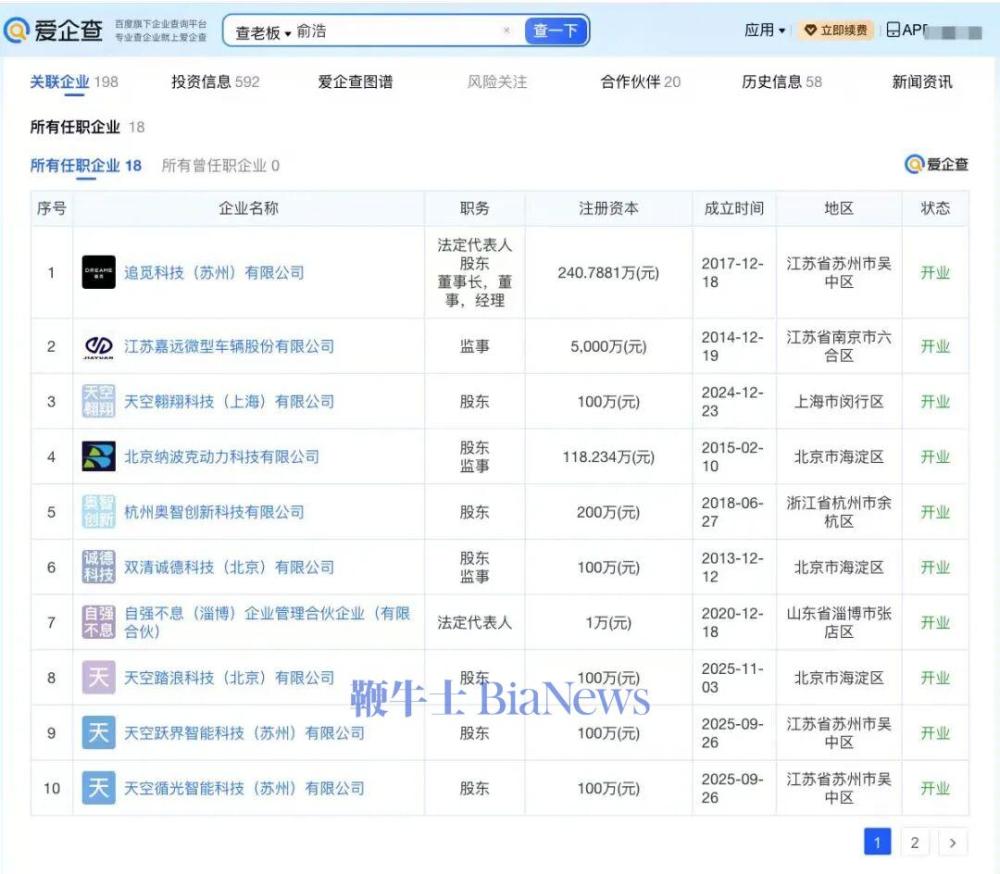
Task: Click the 诚德科技 logo icon
Action: click(x=99, y=567)
